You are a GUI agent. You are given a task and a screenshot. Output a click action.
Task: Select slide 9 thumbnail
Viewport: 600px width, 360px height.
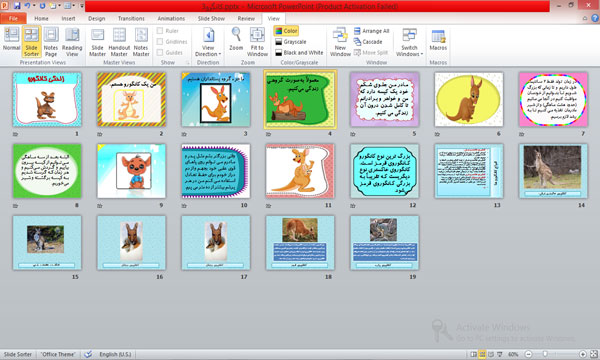coord(131,171)
